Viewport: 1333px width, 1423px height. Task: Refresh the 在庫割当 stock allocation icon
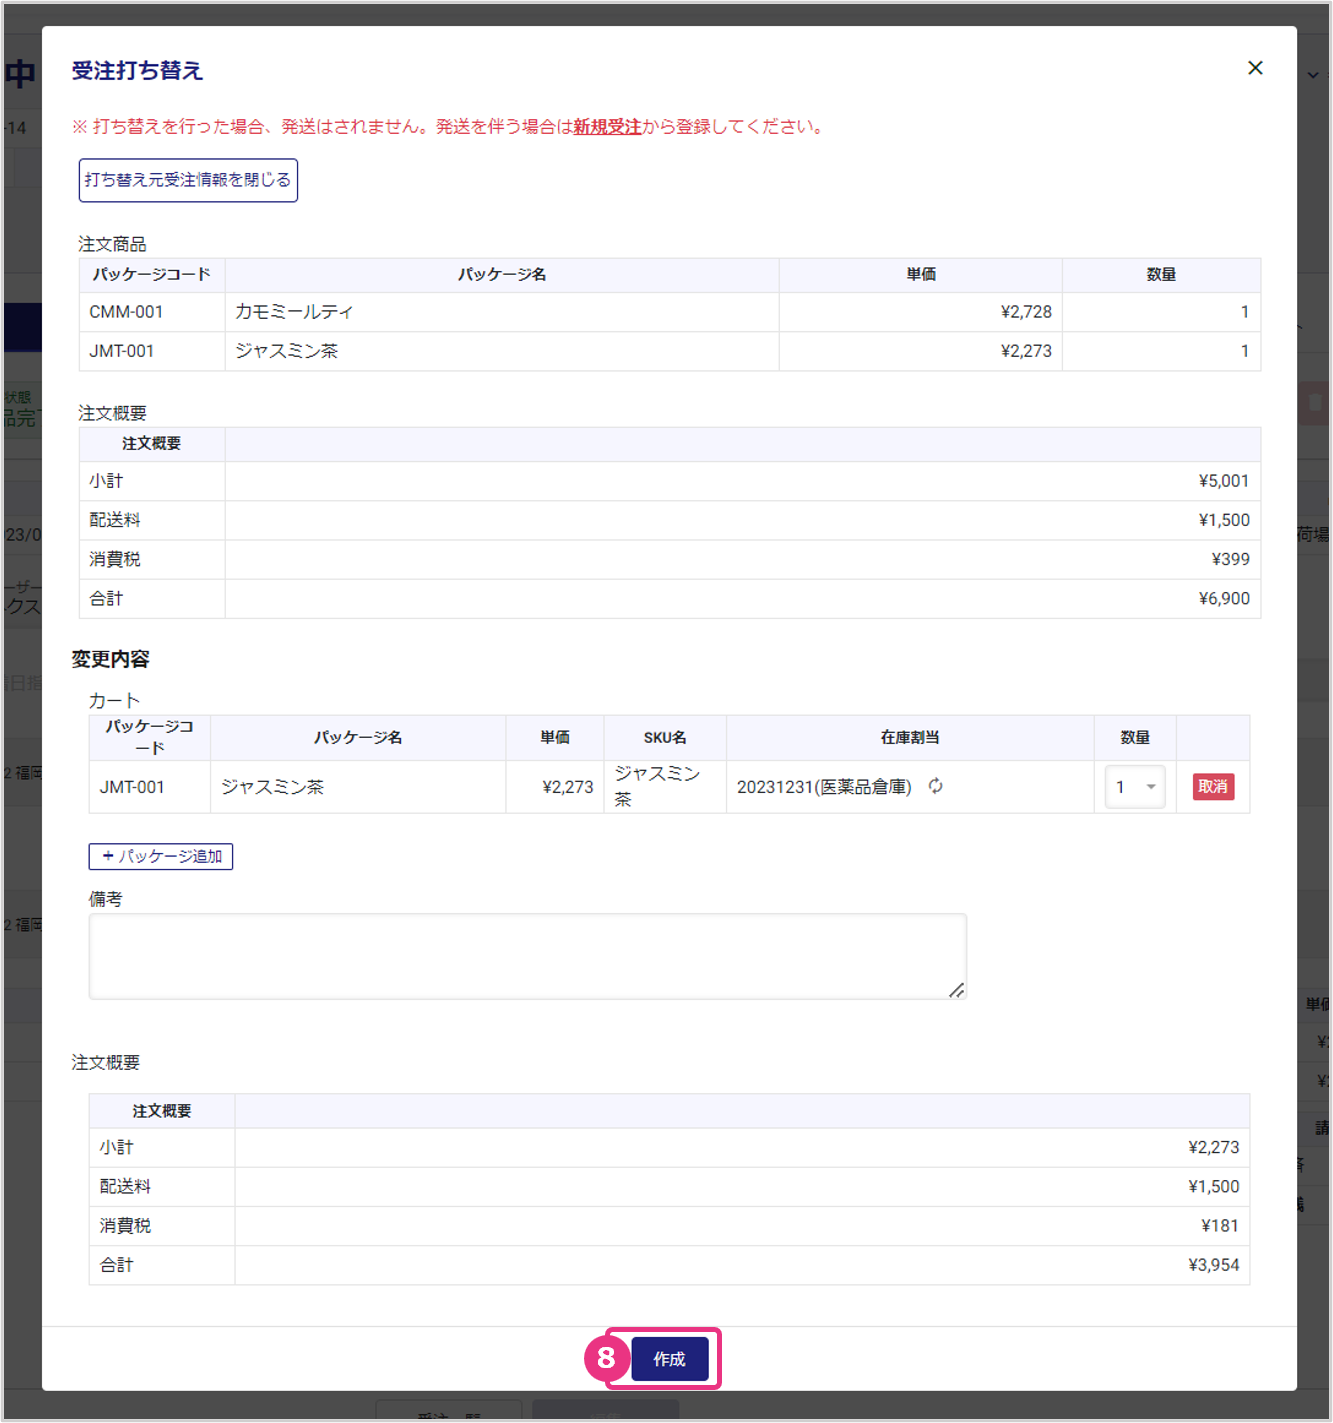point(935,786)
